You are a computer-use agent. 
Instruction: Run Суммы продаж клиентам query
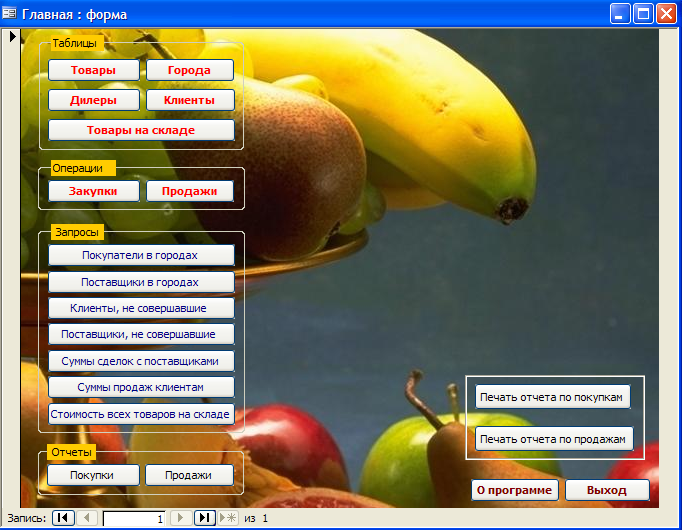pos(141,387)
